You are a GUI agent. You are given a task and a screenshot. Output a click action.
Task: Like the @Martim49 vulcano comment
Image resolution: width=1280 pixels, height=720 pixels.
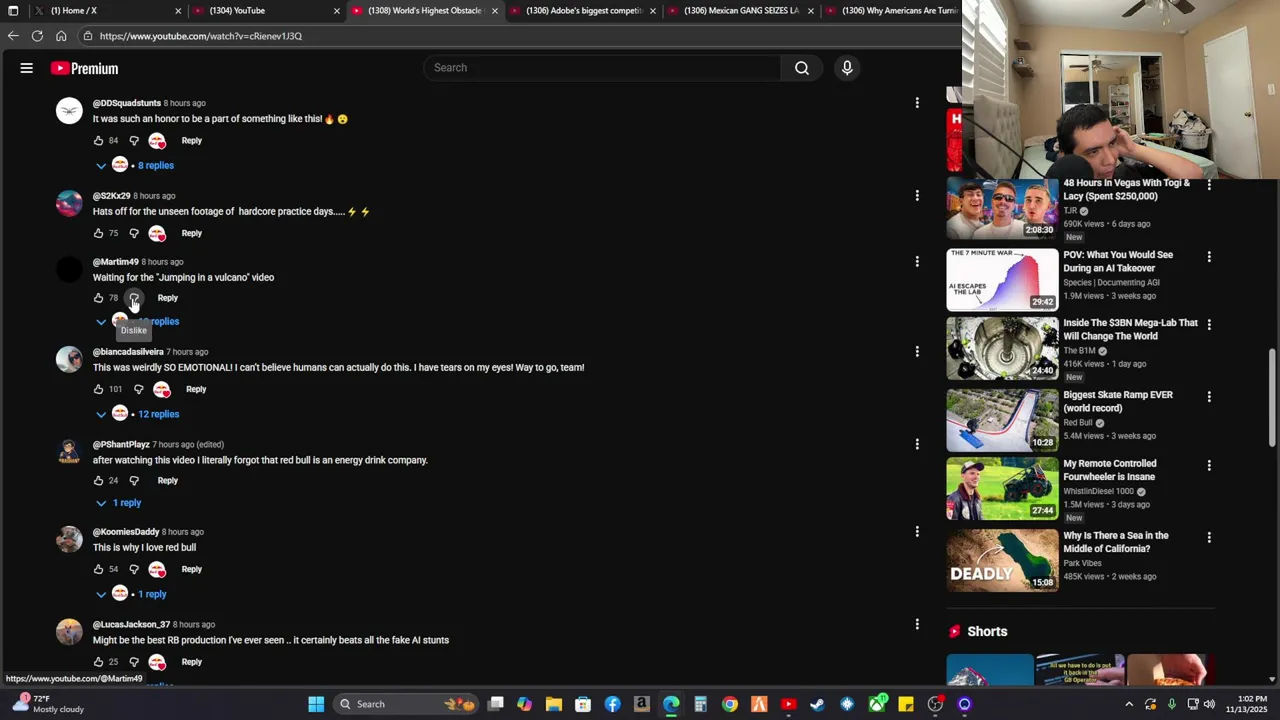[x=98, y=298]
